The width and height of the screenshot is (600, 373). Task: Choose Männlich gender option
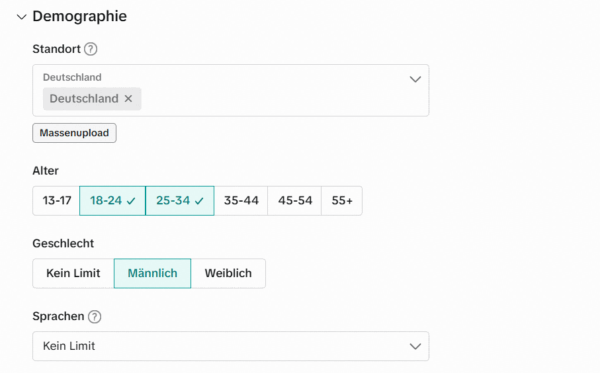(152, 273)
